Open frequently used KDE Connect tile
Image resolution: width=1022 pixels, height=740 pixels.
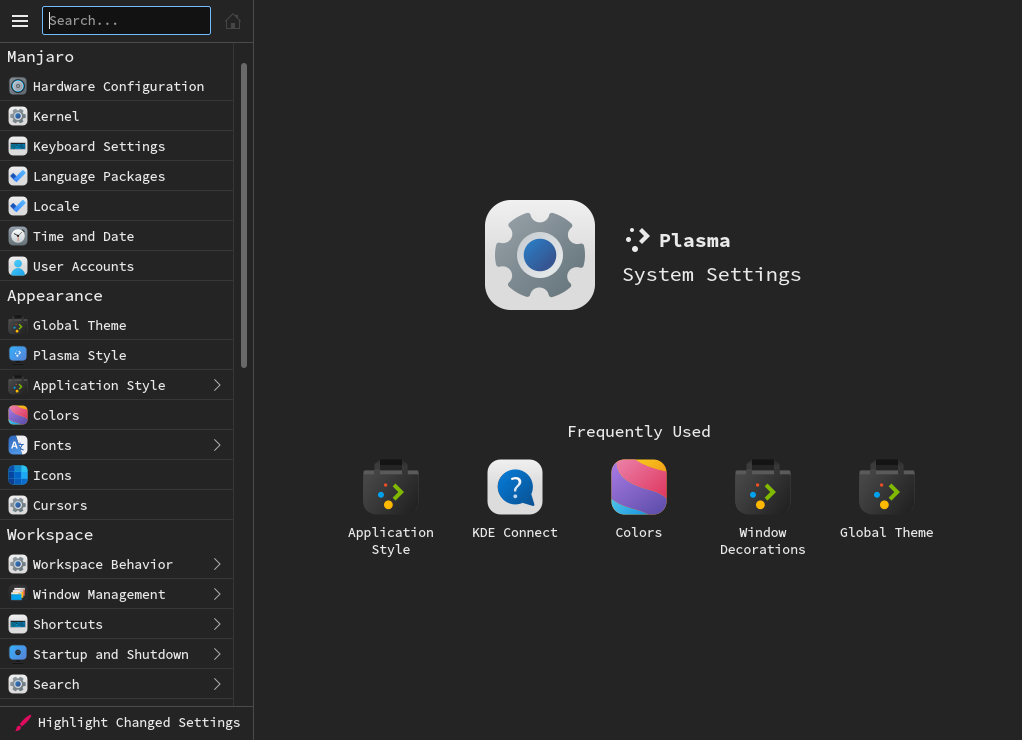[x=515, y=499]
